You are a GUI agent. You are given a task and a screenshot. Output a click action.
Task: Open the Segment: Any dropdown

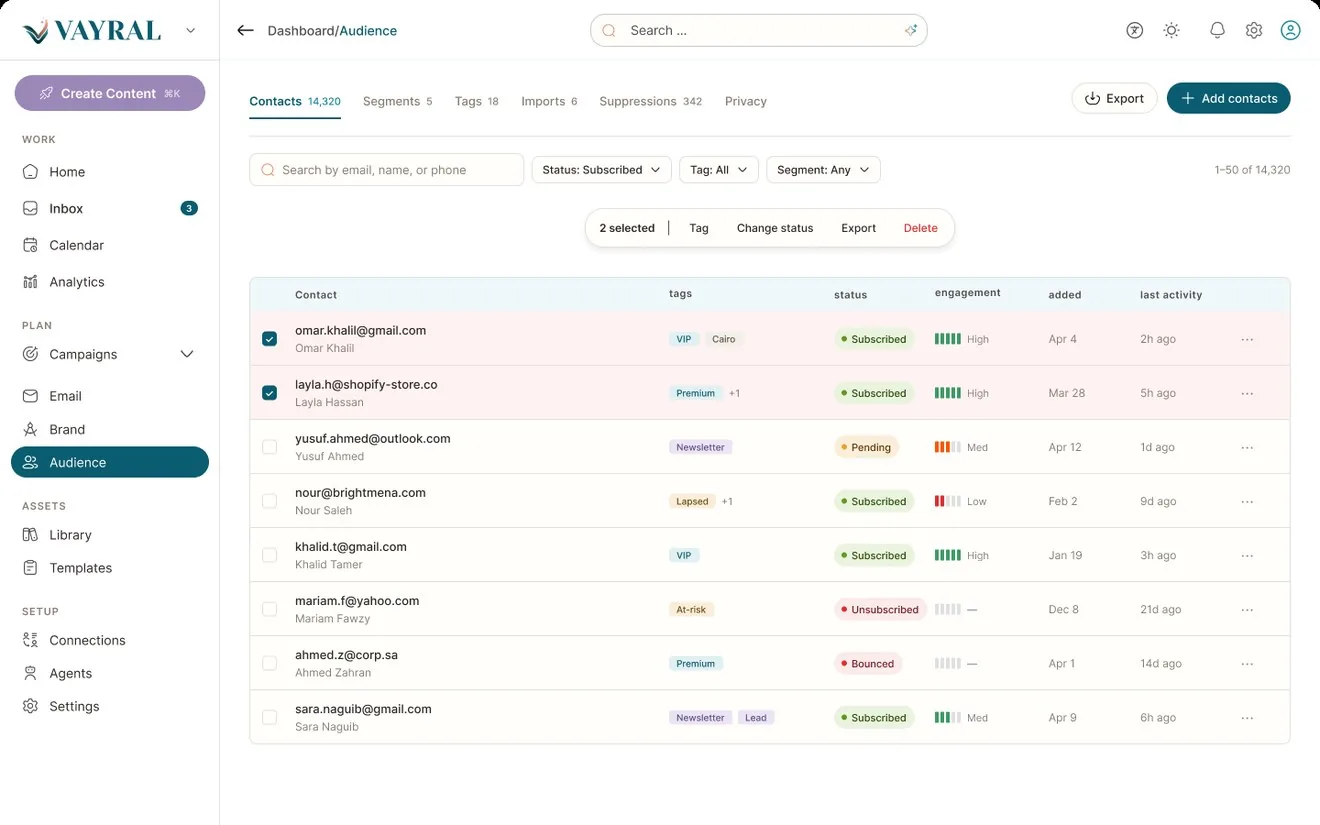823,170
